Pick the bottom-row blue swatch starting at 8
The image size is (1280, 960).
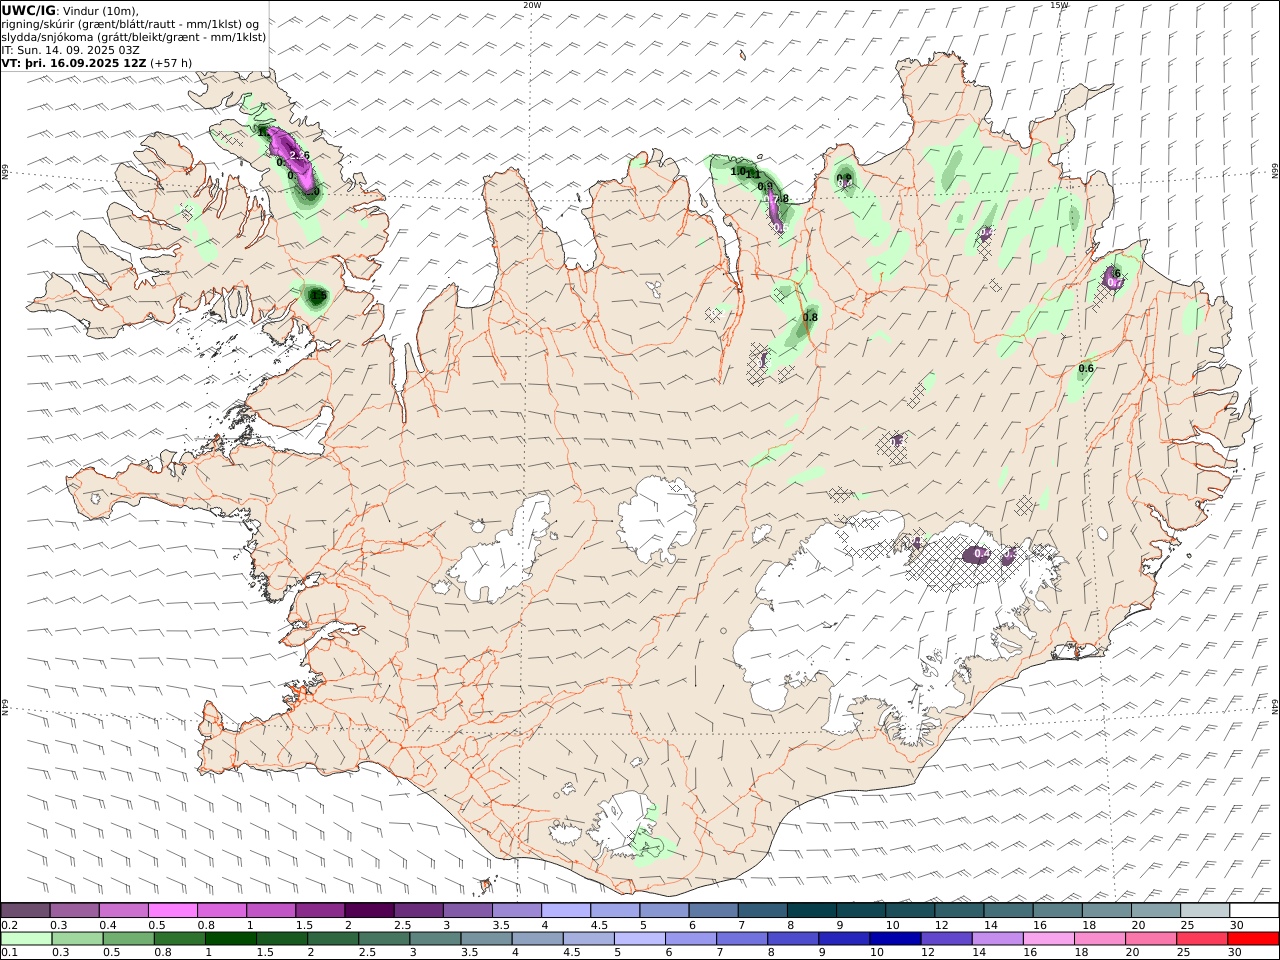794,938
